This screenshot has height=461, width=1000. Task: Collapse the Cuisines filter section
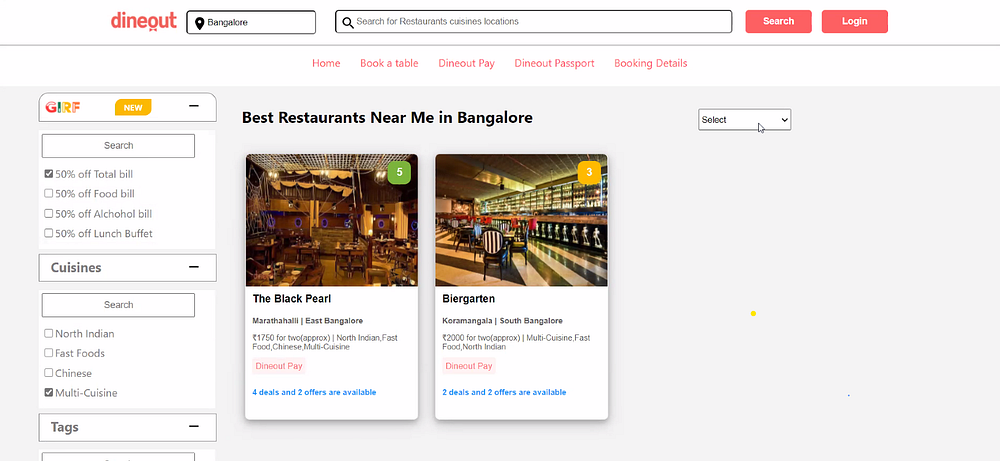(194, 267)
